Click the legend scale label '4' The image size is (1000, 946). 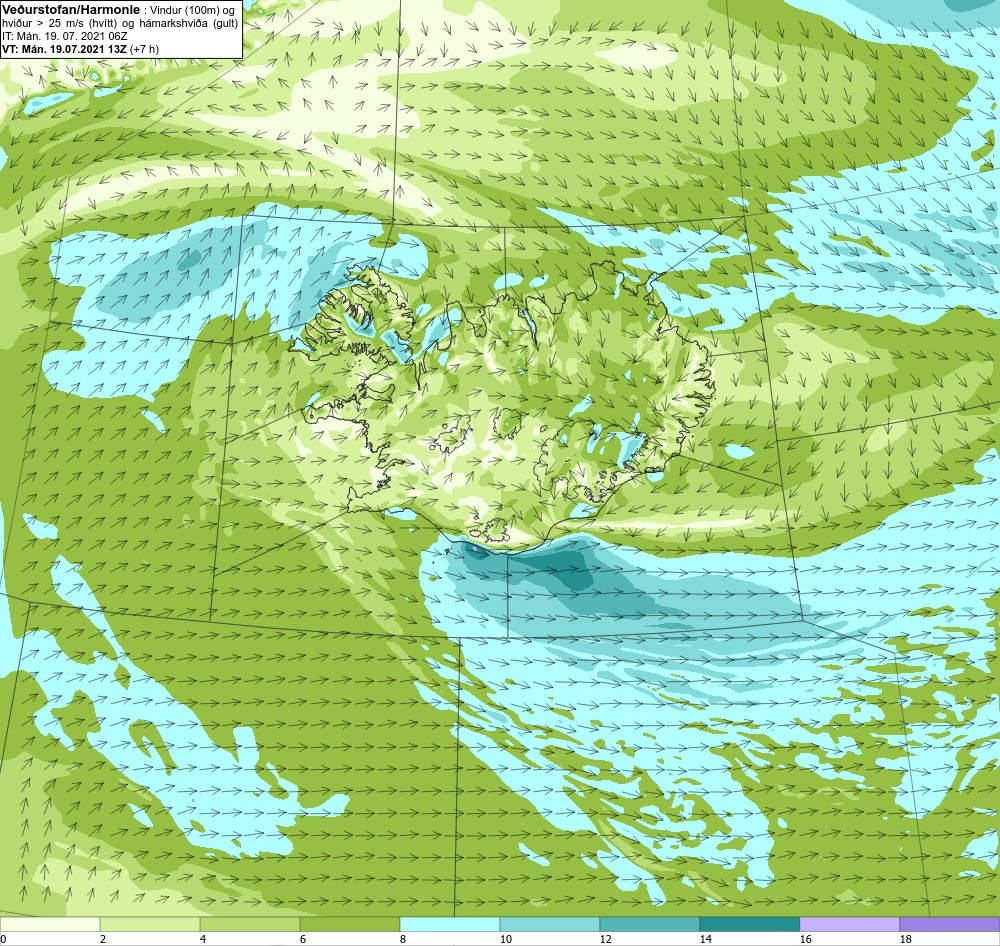pos(203,939)
